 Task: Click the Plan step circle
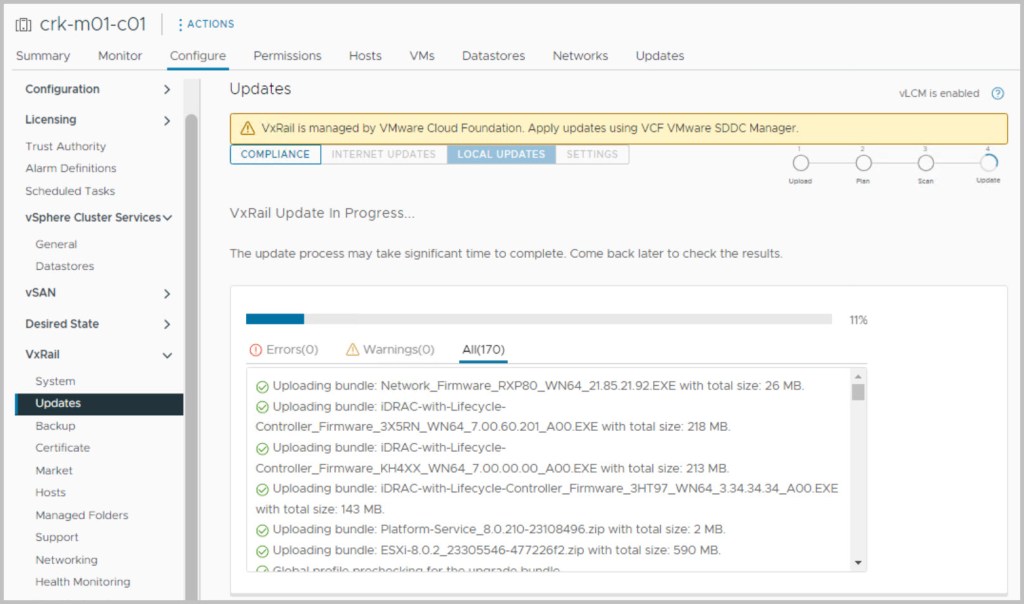pos(863,163)
